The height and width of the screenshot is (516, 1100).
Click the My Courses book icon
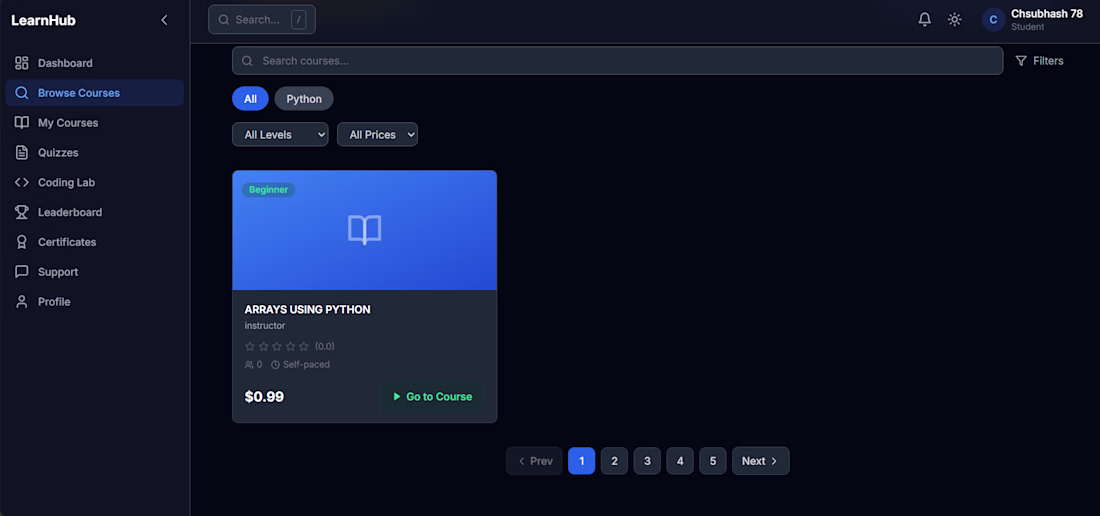[x=22, y=123]
